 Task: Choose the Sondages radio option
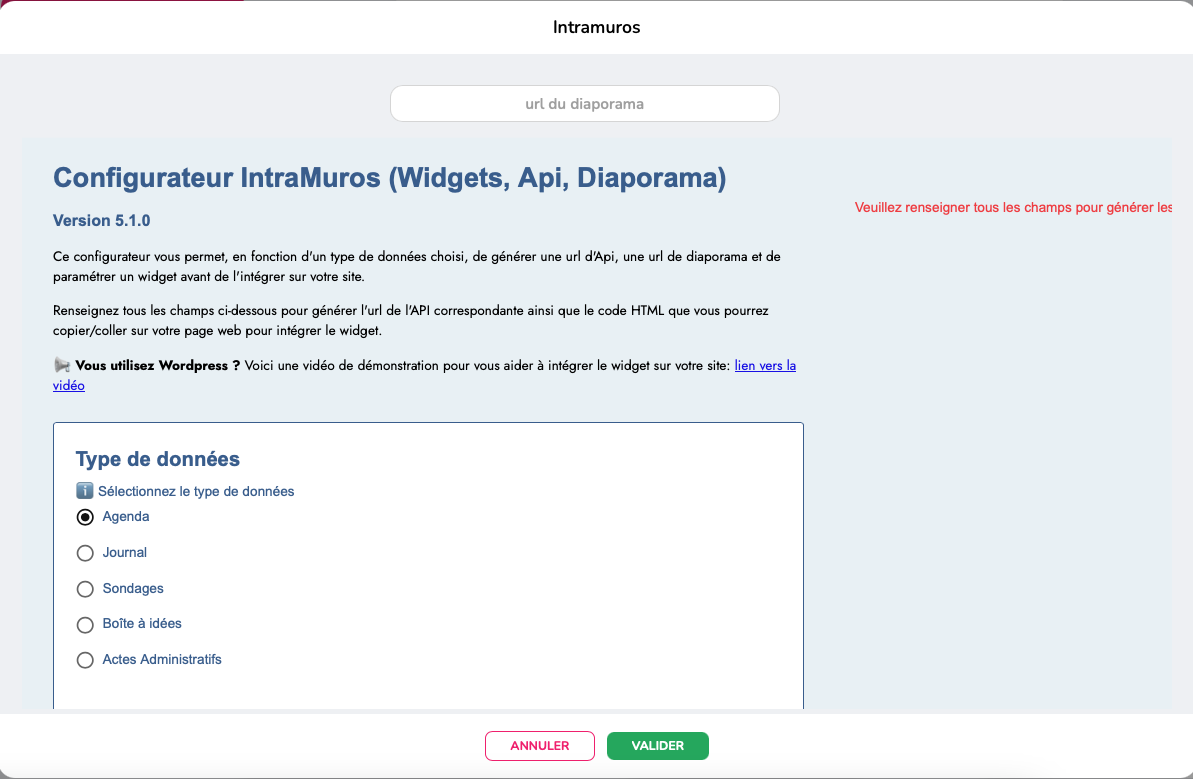pyautogui.click(x=85, y=589)
